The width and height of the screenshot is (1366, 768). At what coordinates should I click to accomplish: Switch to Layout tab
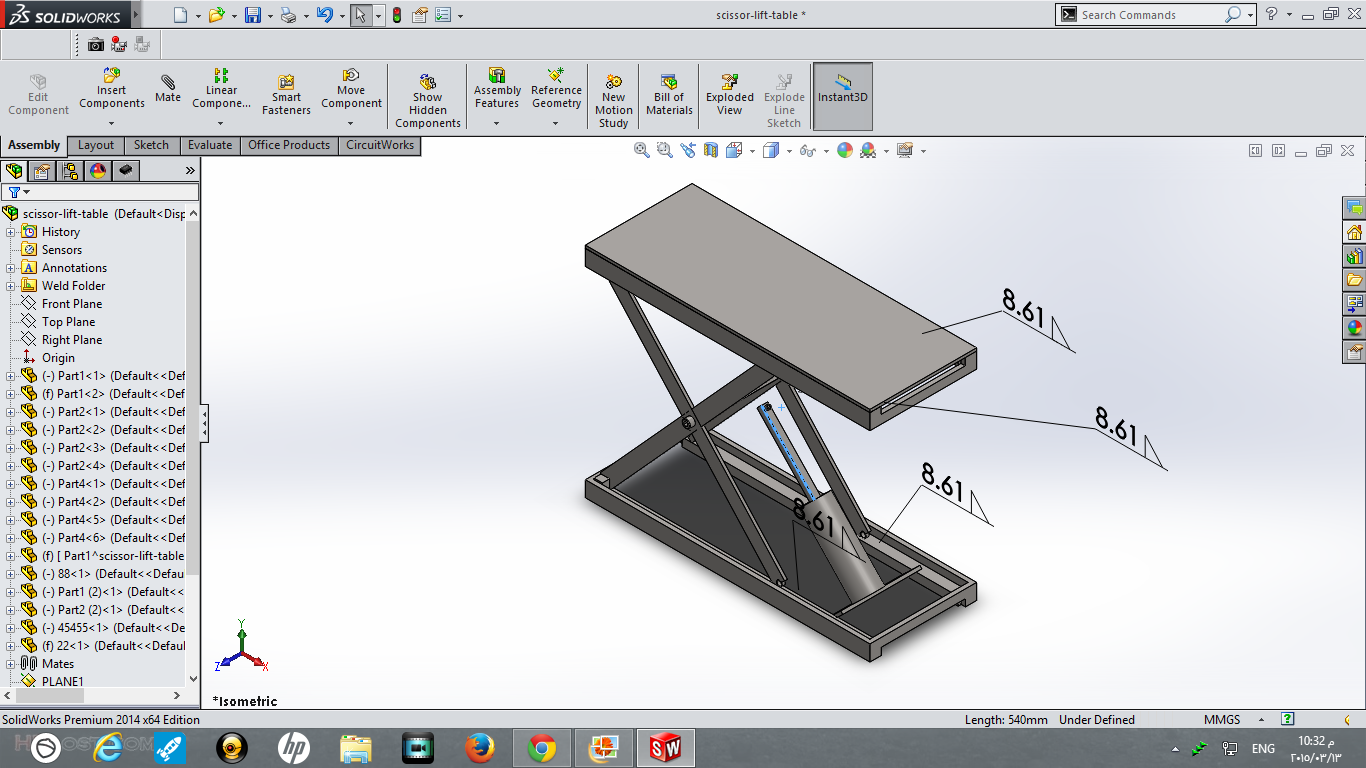(x=96, y=145)
